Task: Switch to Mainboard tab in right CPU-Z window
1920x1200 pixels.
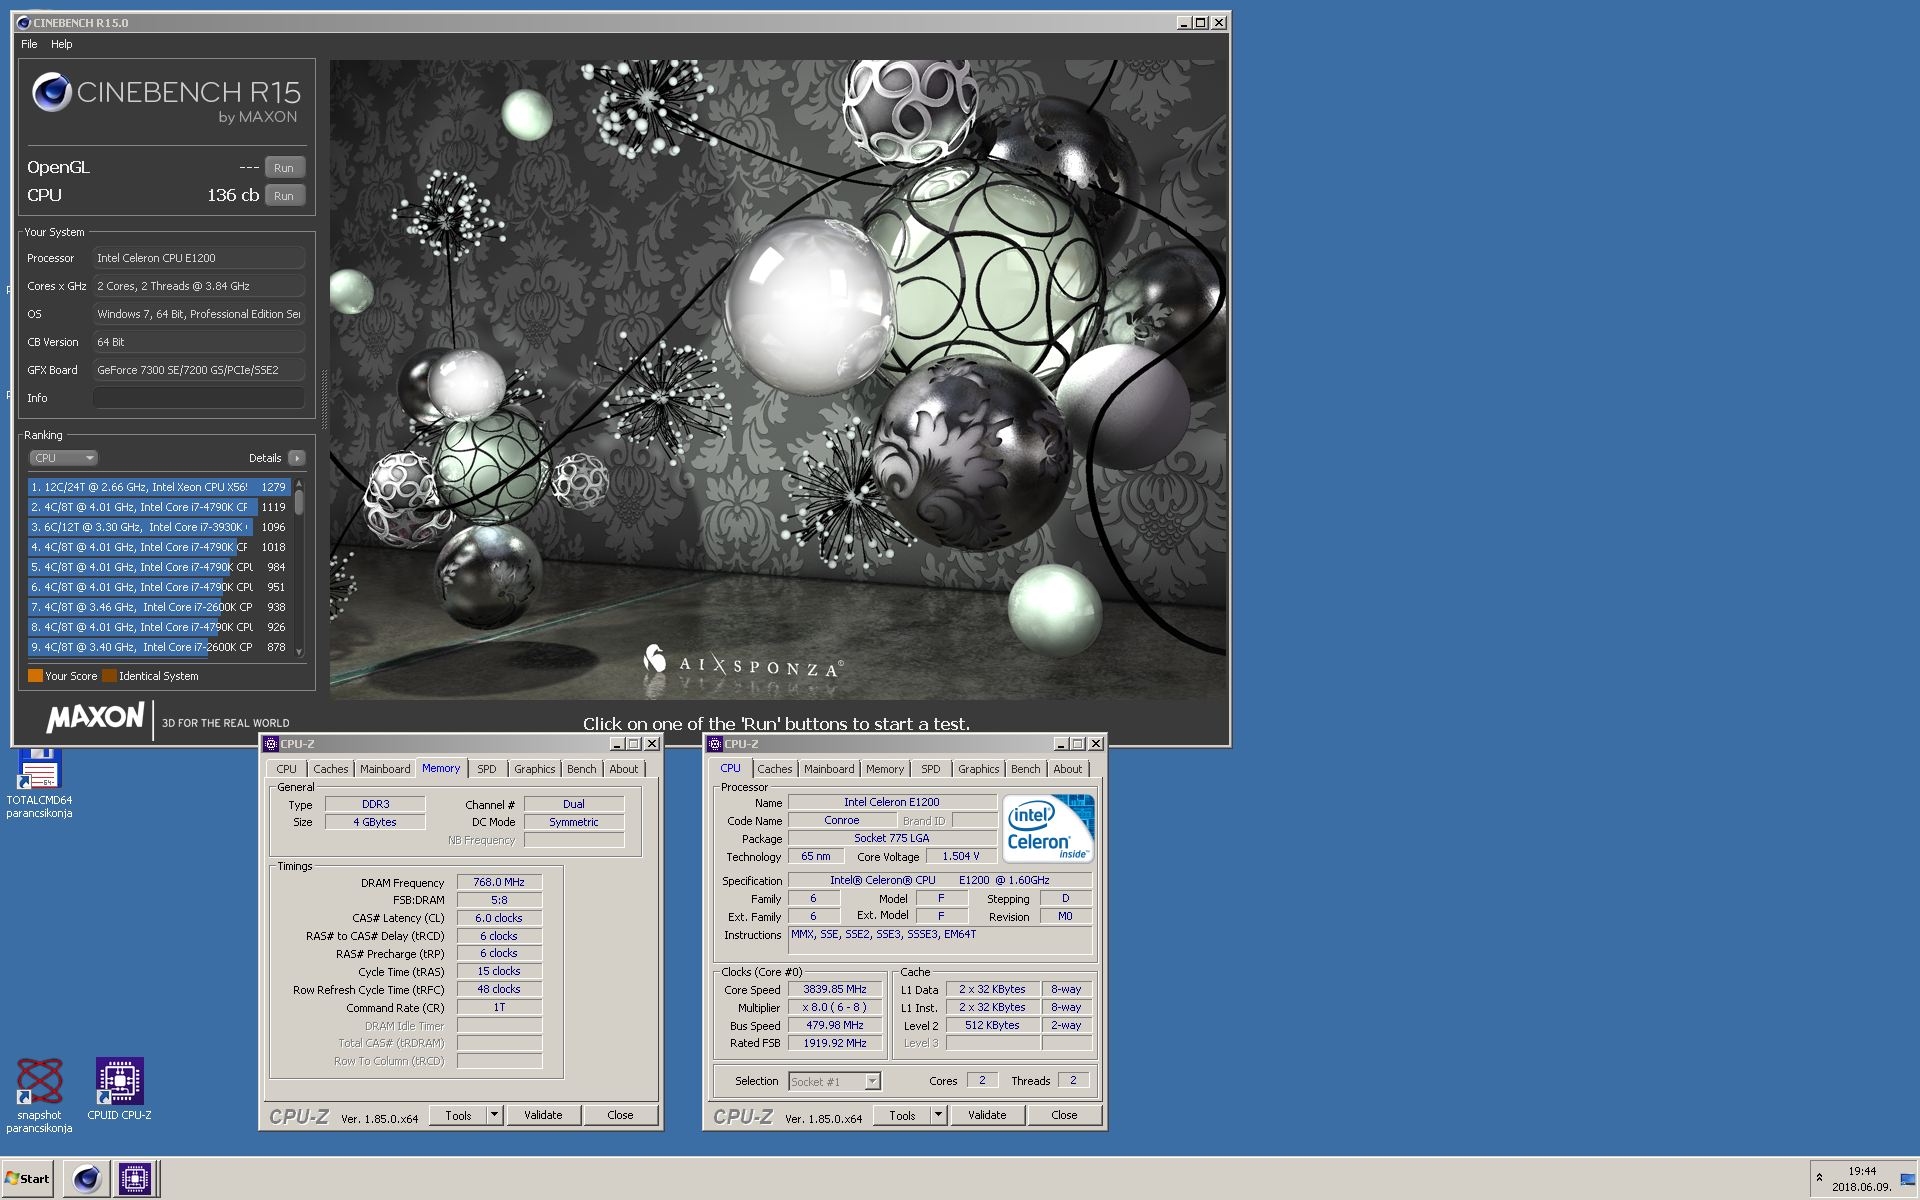Action: 829,769
